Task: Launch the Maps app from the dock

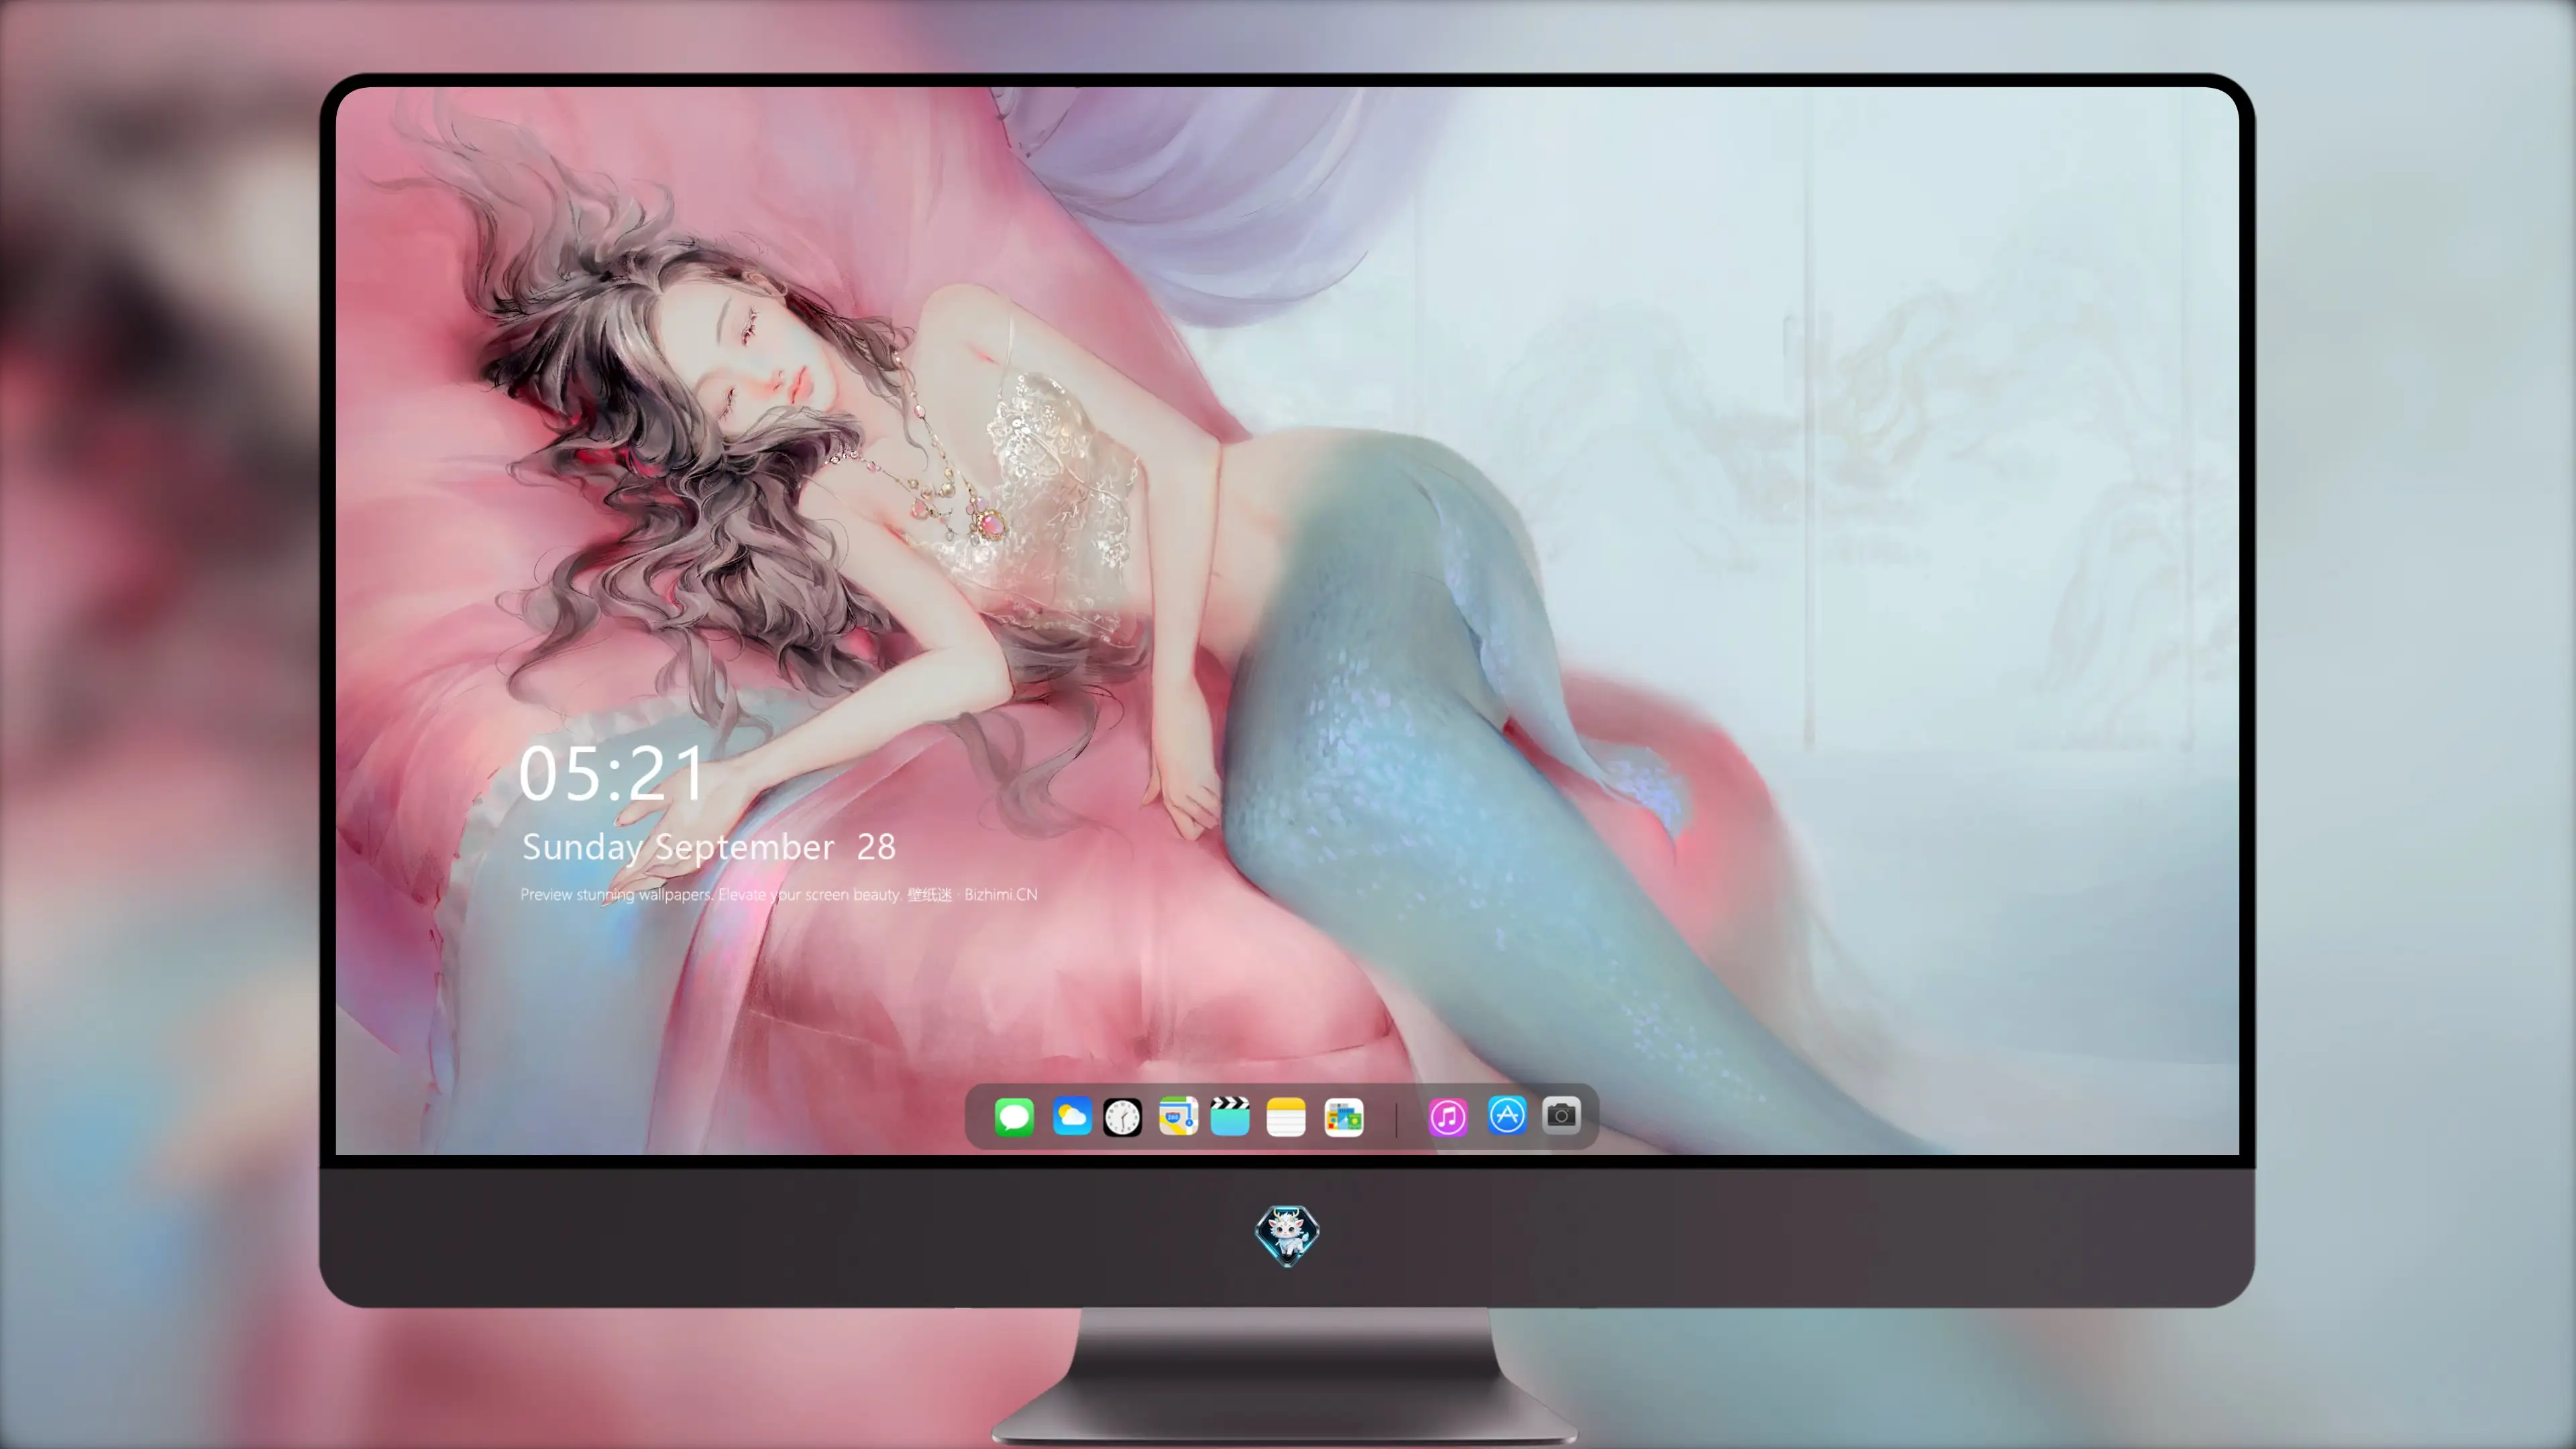Action: 1178,1117
